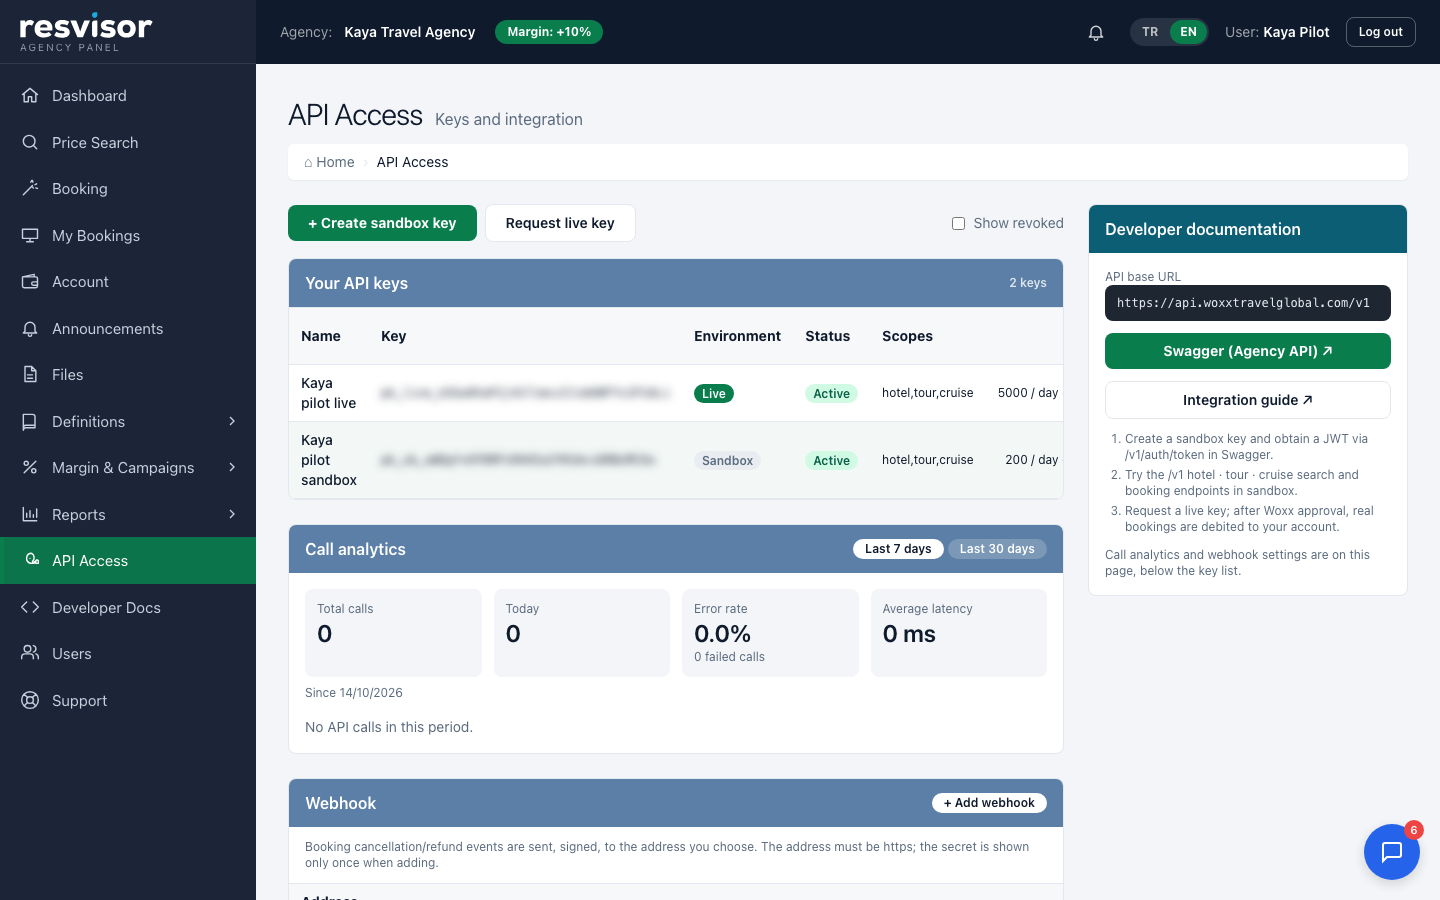Expand the Definitions submenu
Viewport: 1440px width, 900px height.
pyautogui.click(x=232, y=421)
